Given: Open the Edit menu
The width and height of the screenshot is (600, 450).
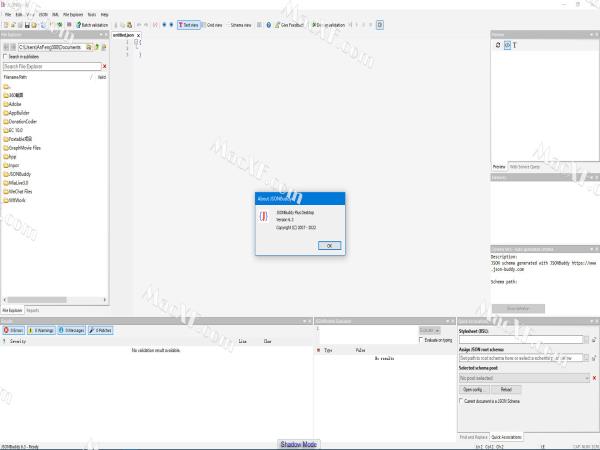Looking at the screenshot, I should (19, 15).
